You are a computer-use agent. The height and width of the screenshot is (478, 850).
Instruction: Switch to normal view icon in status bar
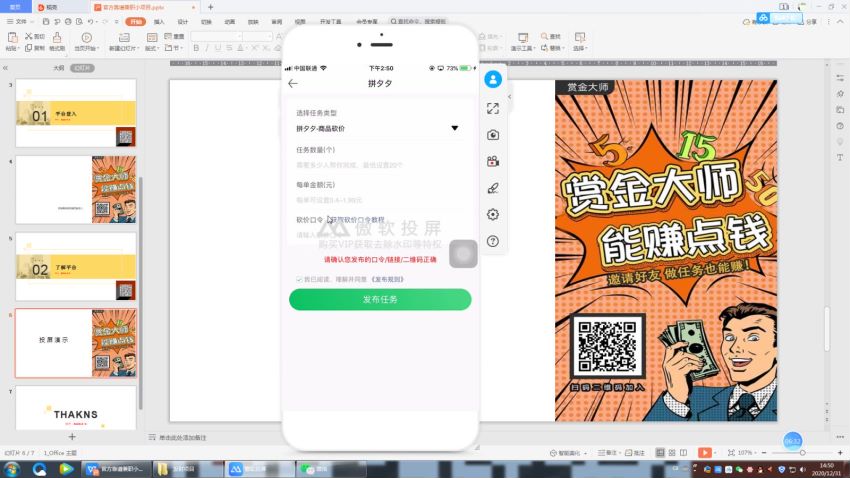(x=660, y=453)
